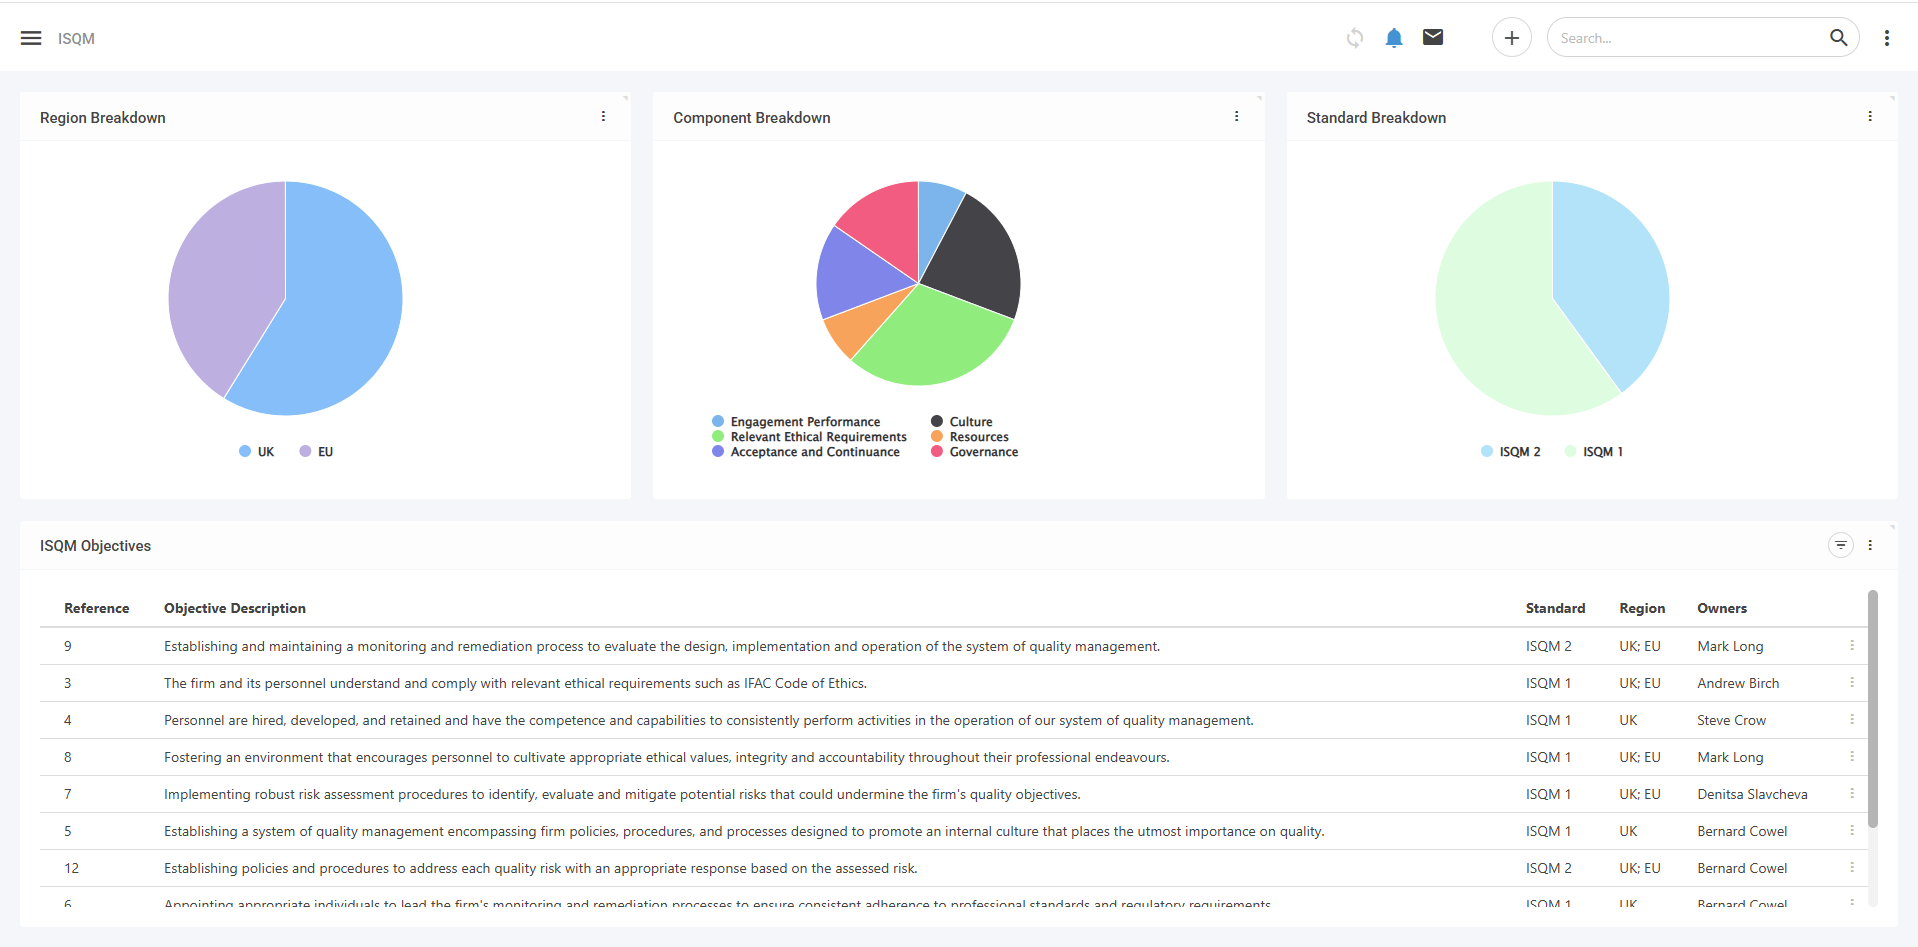Open the Region Breakdown kebab menu
The height and width of the screenshot is (947, 1918).
pyautogui.click(x=603, y=116)
